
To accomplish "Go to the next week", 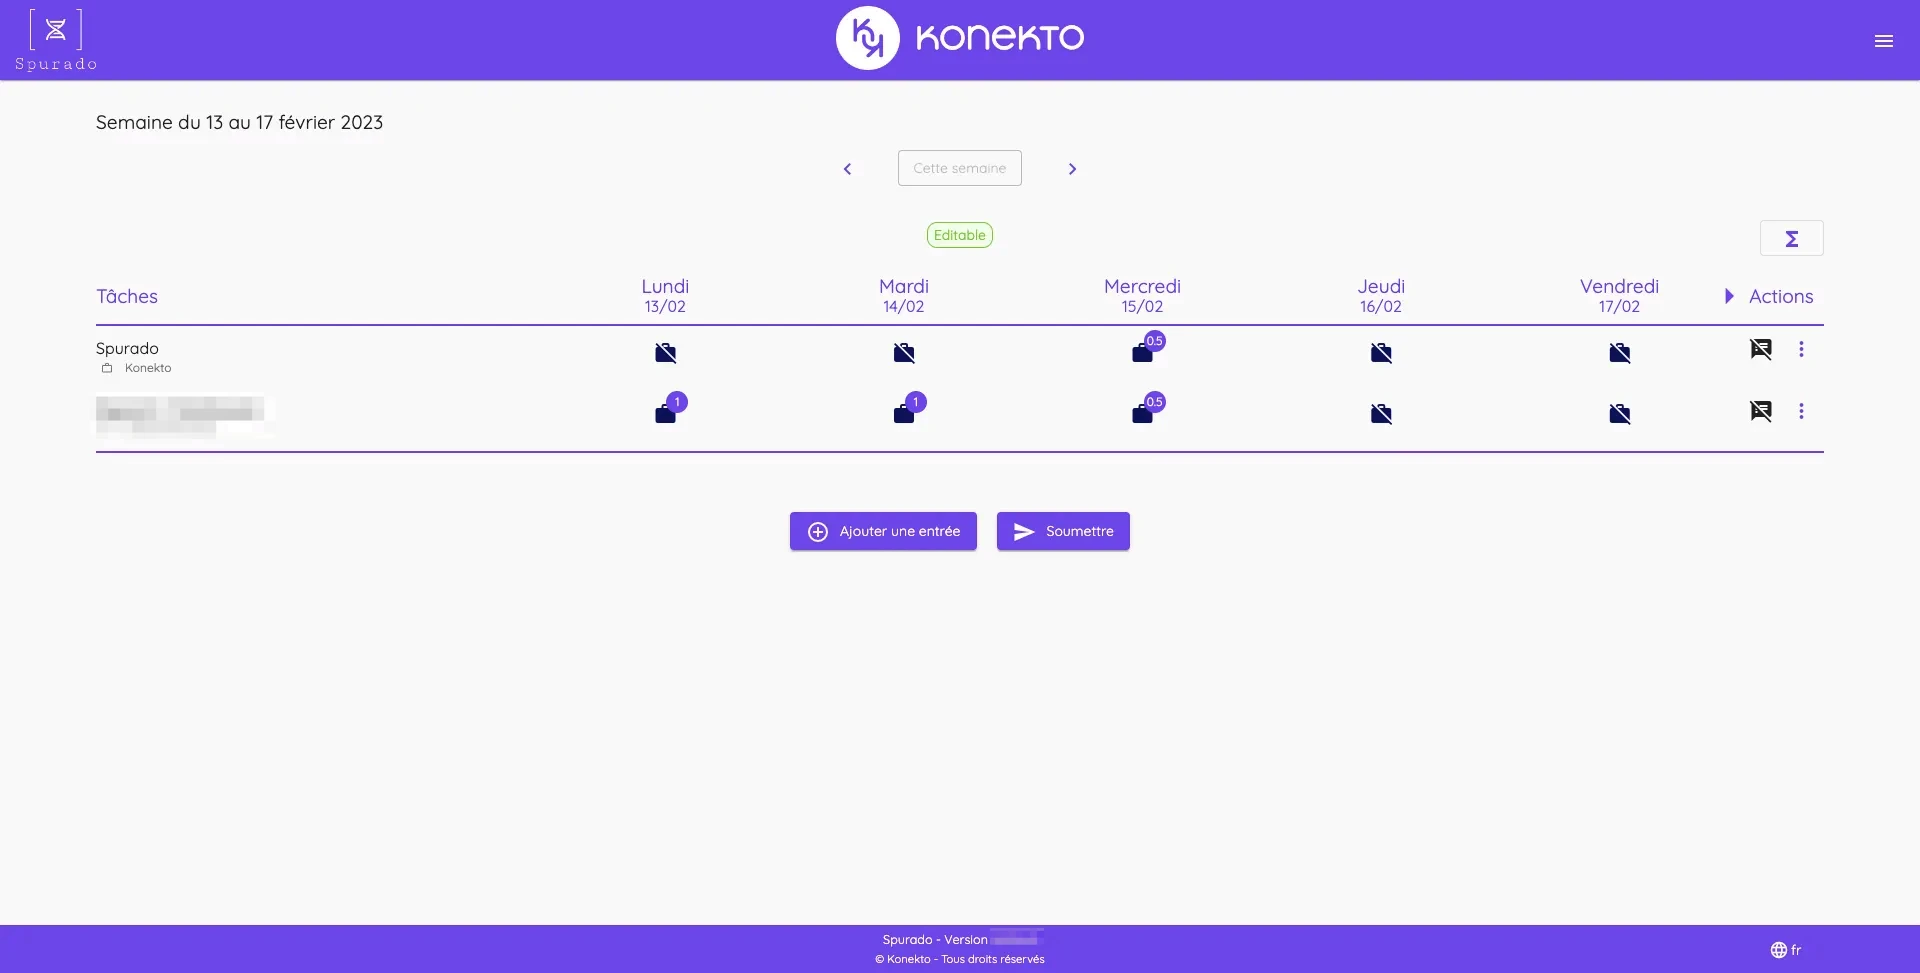I will [x=1072, y=169].
